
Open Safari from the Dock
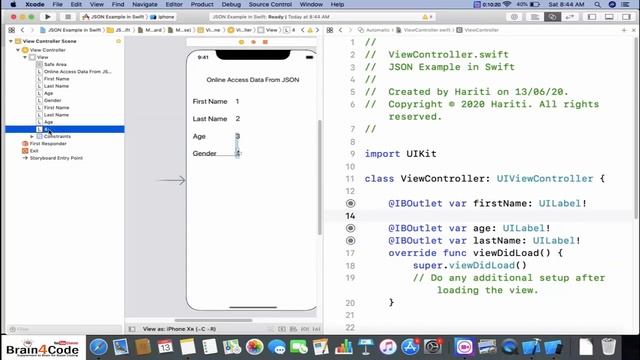pyautogui.click(x=98, y=347)
